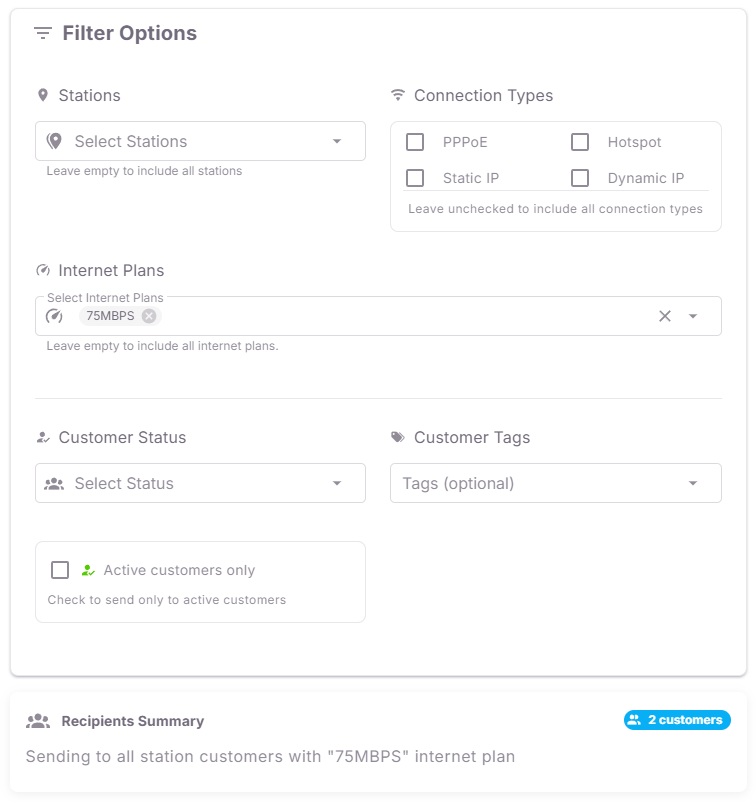This screenshot has width=756, height=802.
Task: Enable the PPPoE connection type checkbox
Action: coord(415,142)
